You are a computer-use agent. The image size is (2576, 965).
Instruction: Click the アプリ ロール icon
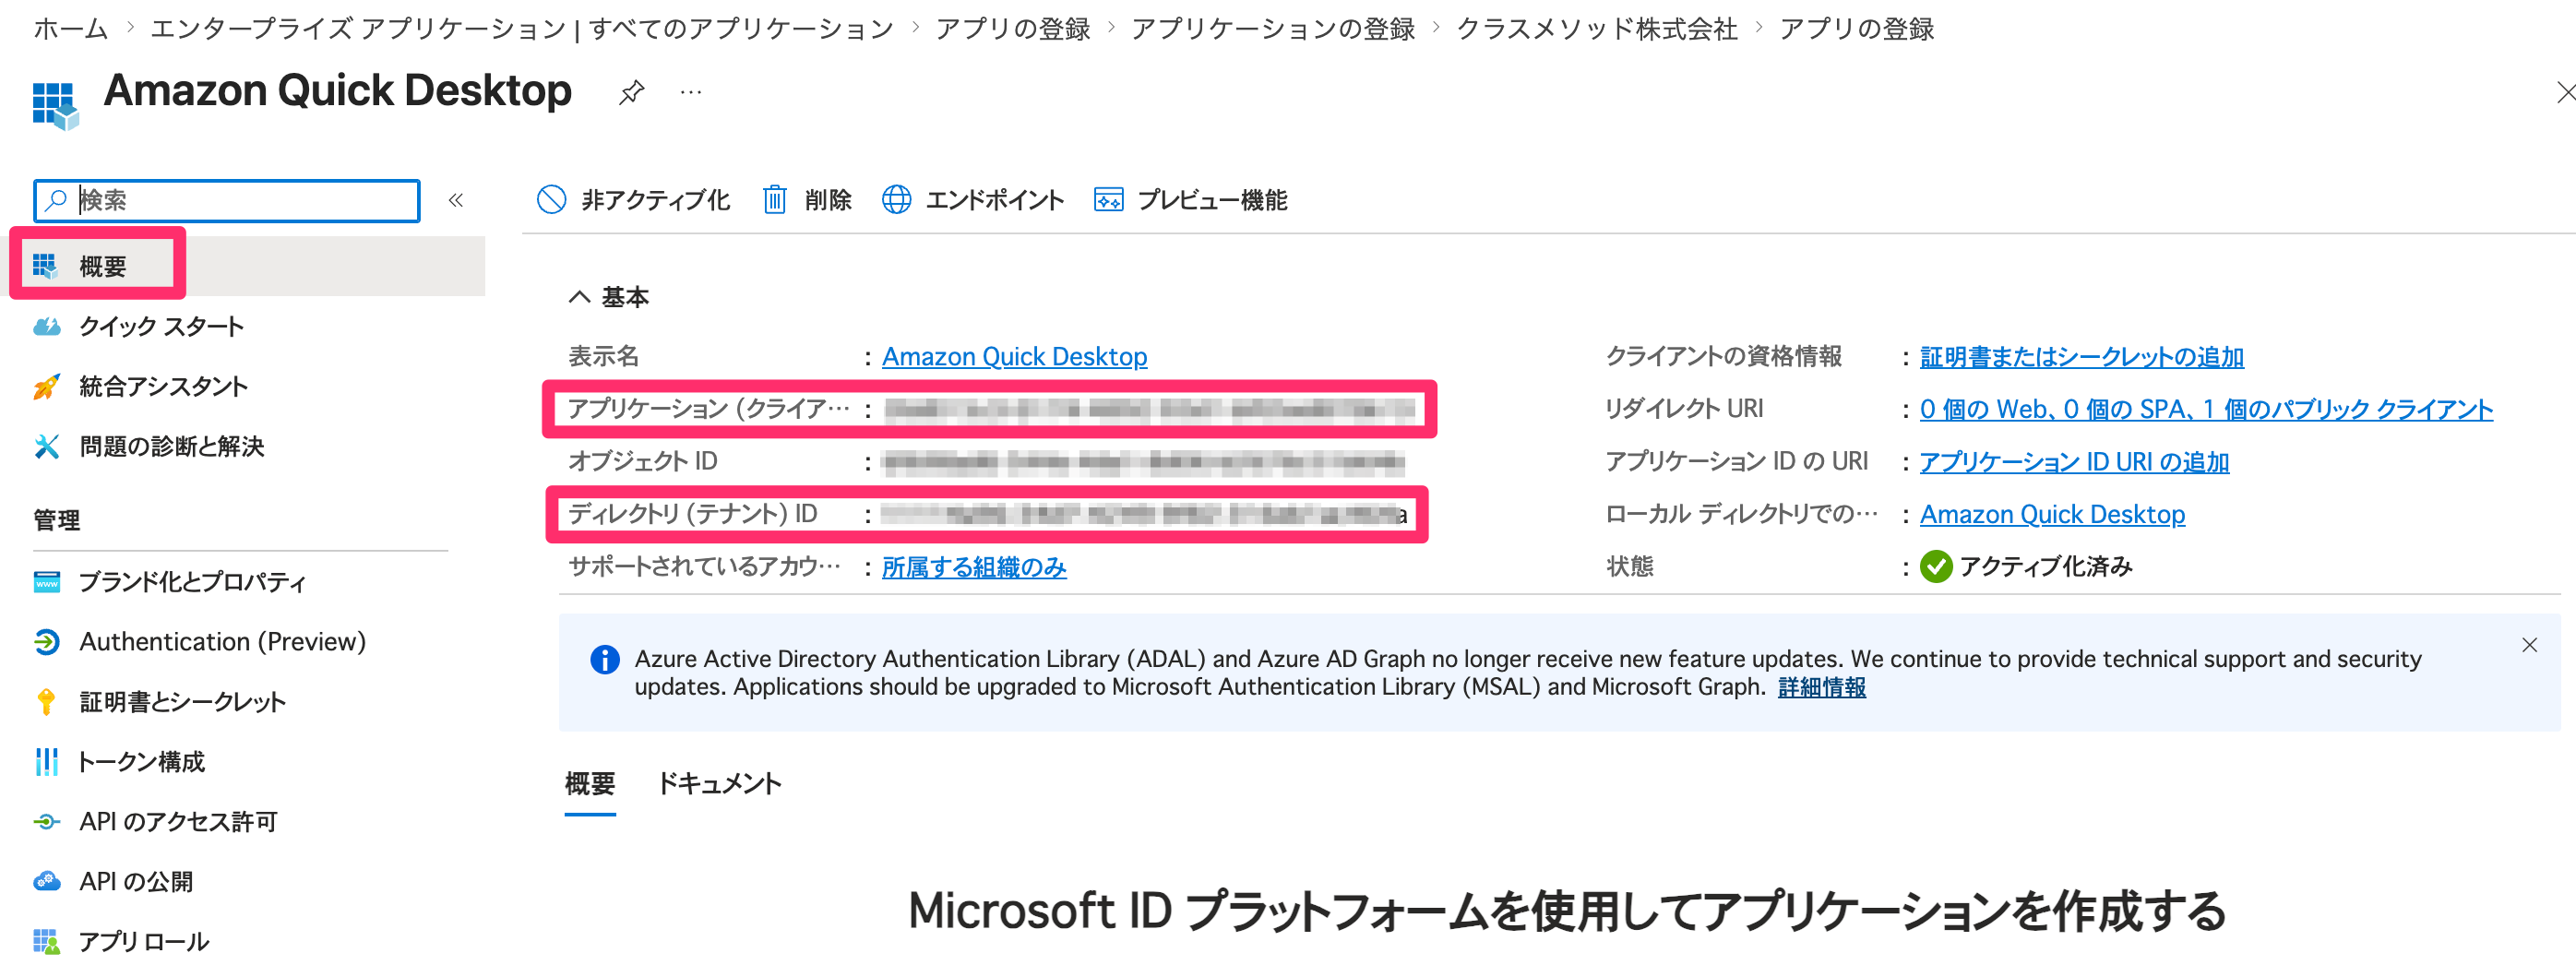pyautogui.click(x=46, y=941)
